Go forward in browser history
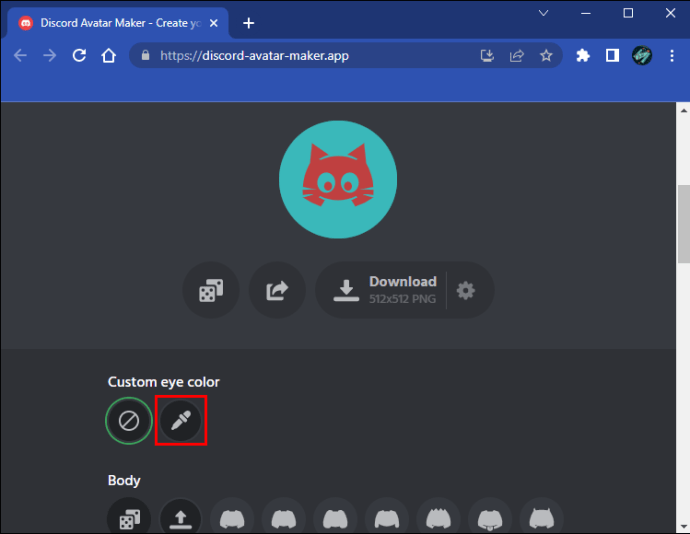 pos(50,55)
